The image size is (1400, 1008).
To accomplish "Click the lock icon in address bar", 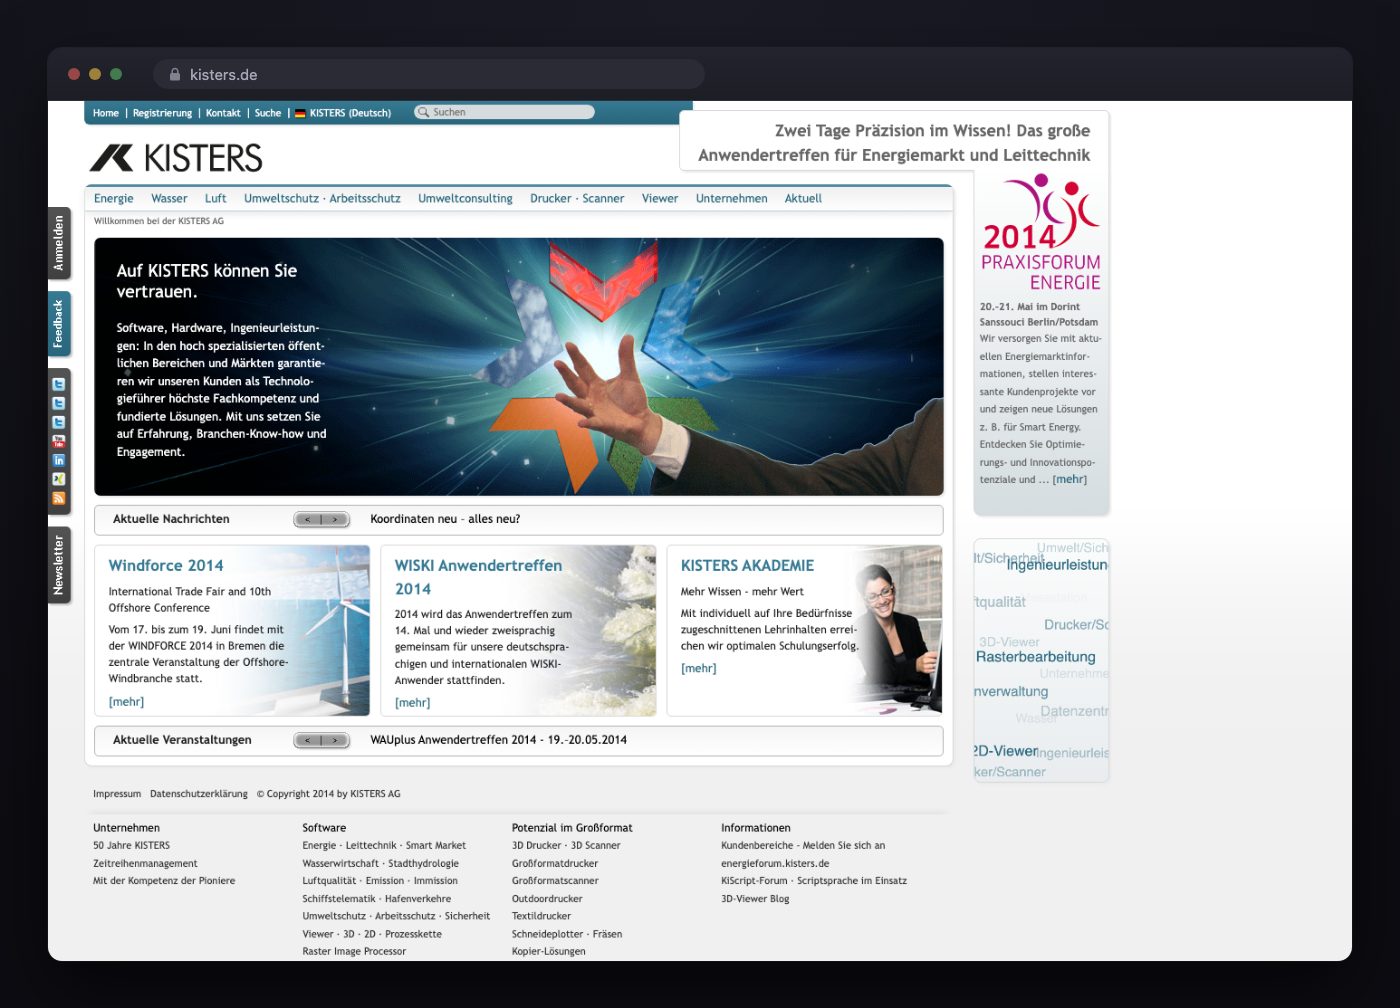I will 175,74.
